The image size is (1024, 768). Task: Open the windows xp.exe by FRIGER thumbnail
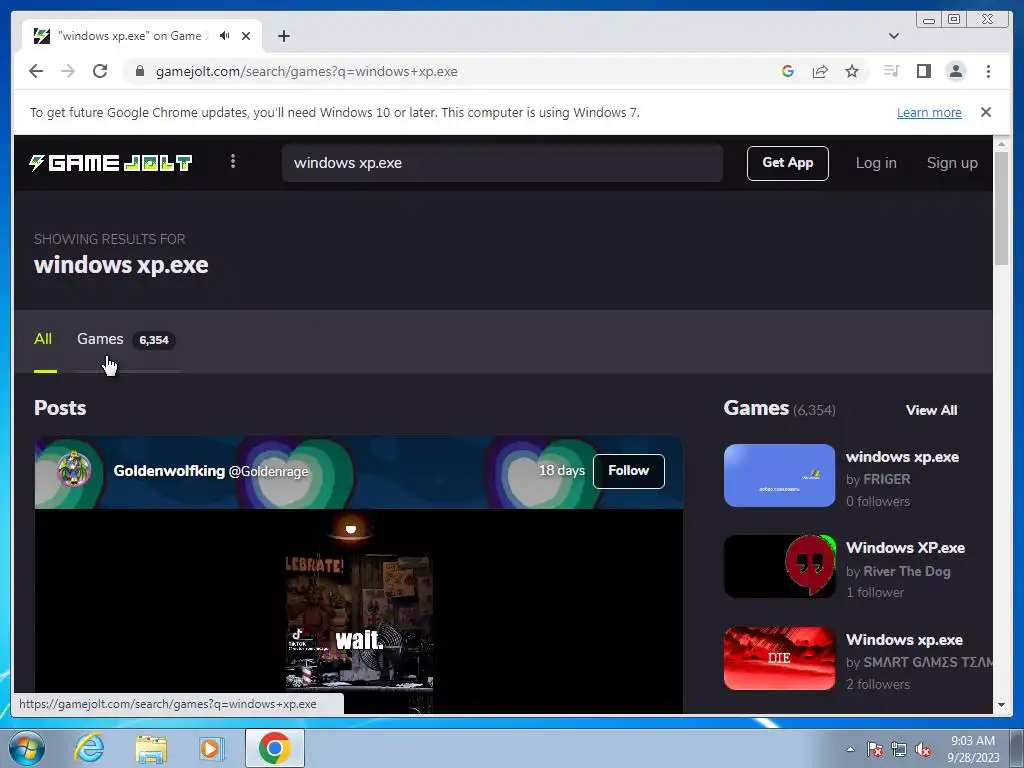(779, 475)
